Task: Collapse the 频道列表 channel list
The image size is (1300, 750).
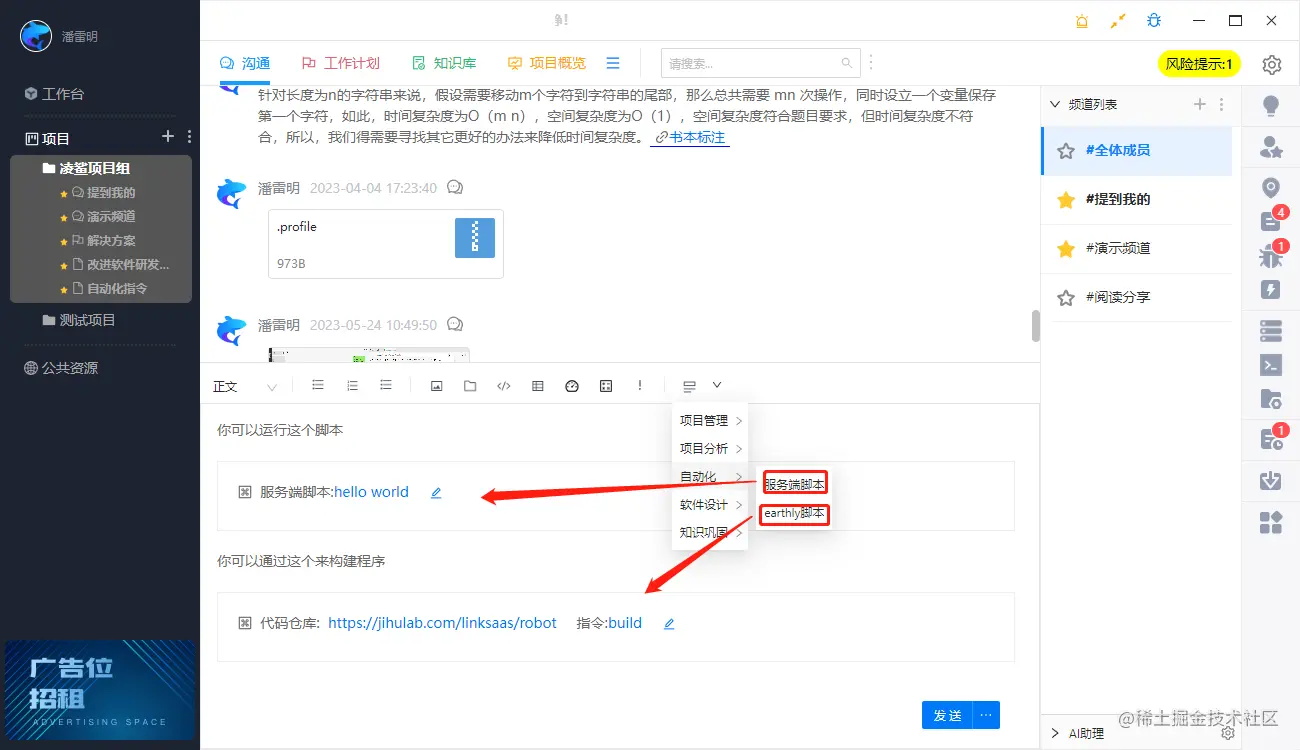Action: [x=1054, y=104]
